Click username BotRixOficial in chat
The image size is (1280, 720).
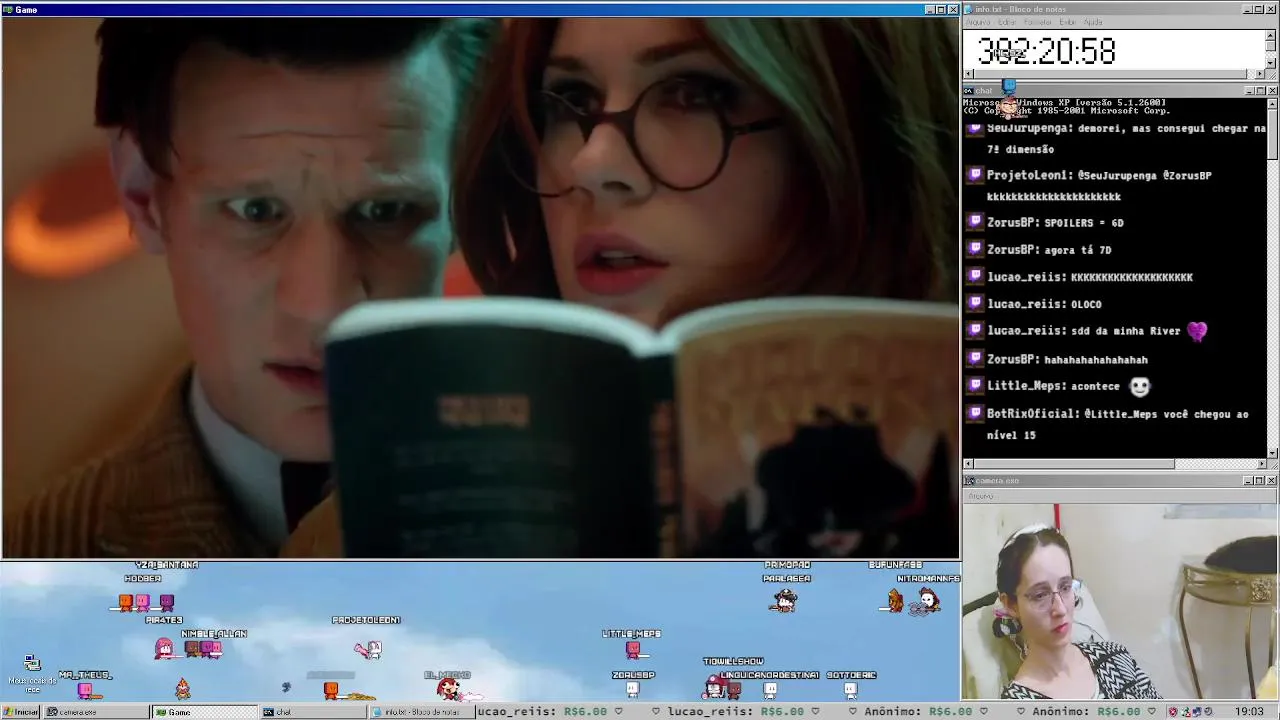(1032, 413)
